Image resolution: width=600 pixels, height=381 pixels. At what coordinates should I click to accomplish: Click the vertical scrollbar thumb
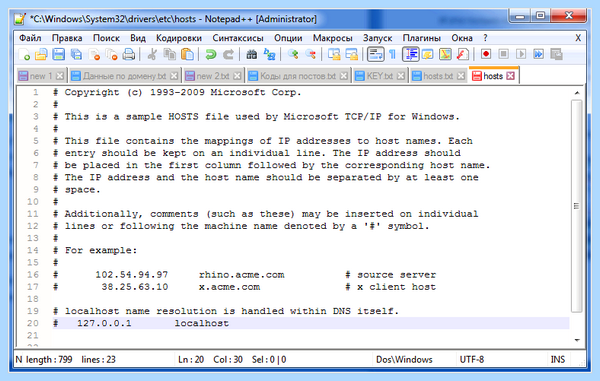[577, 206]
